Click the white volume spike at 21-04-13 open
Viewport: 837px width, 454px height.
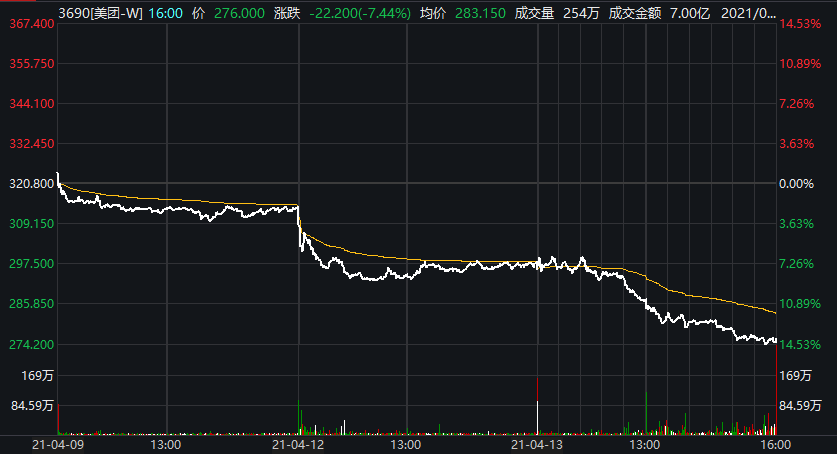(x=537, y=417)
